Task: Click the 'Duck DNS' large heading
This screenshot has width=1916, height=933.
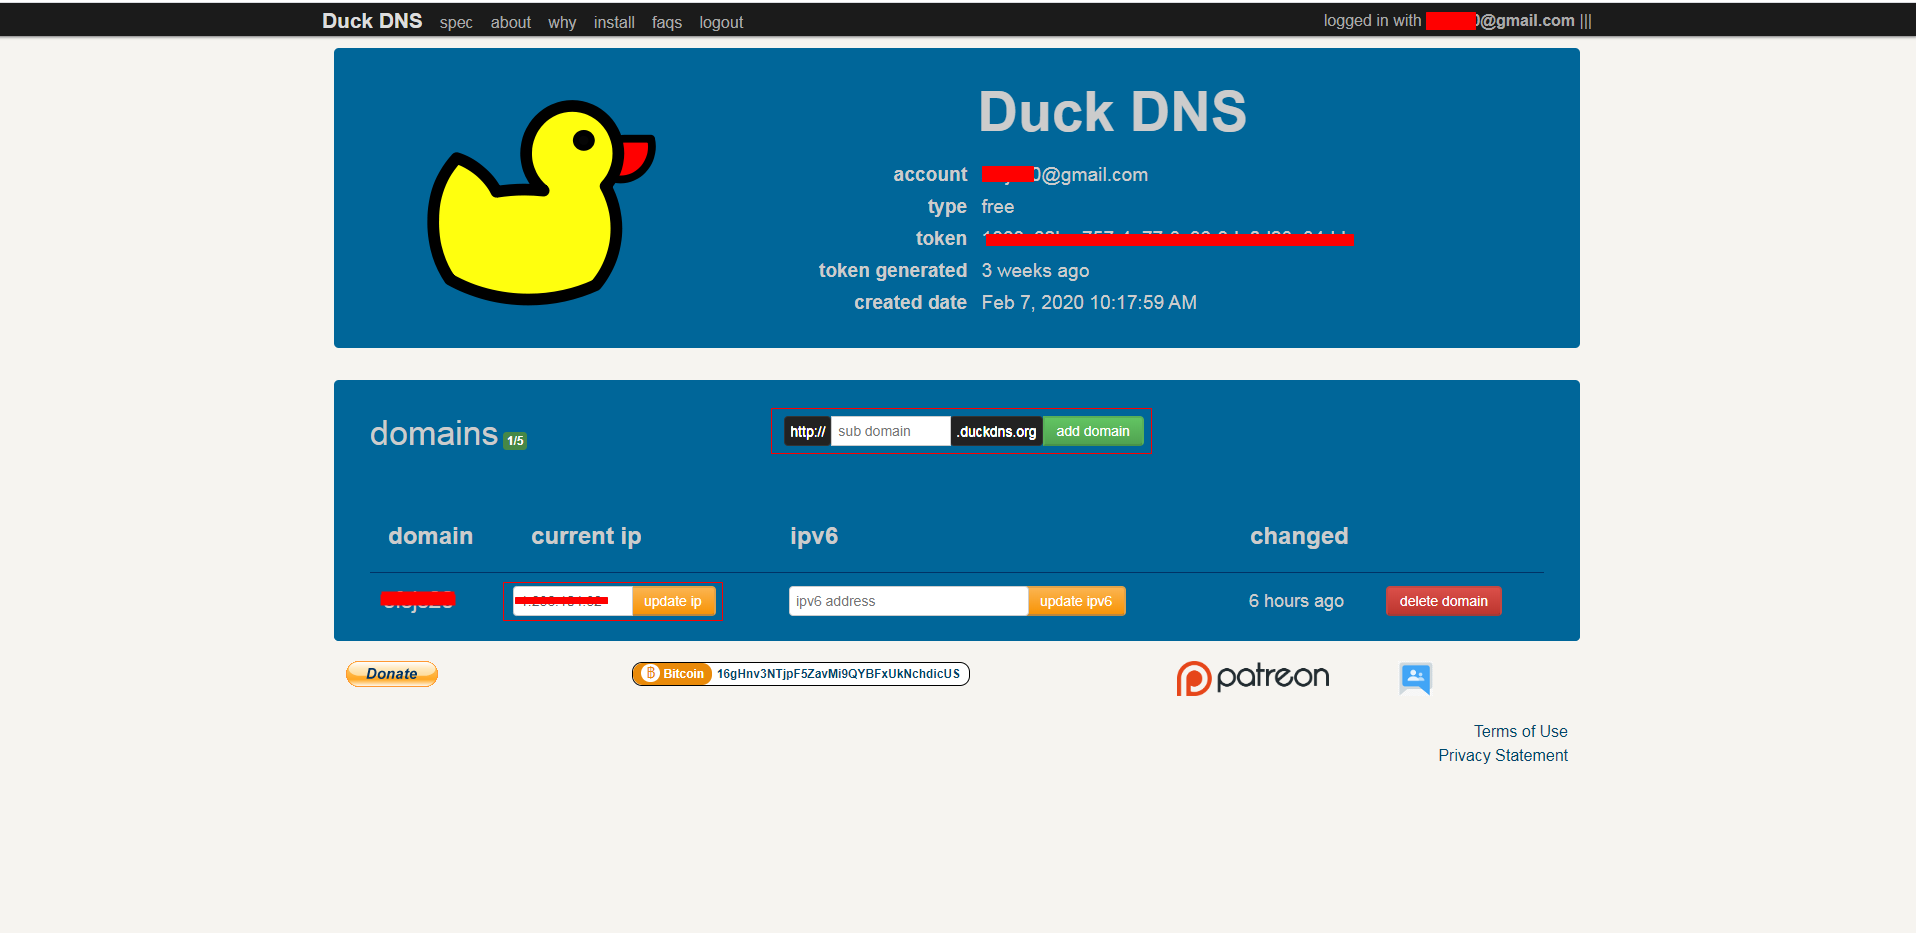Action: pyautogui.click(x=1112, y=111)
